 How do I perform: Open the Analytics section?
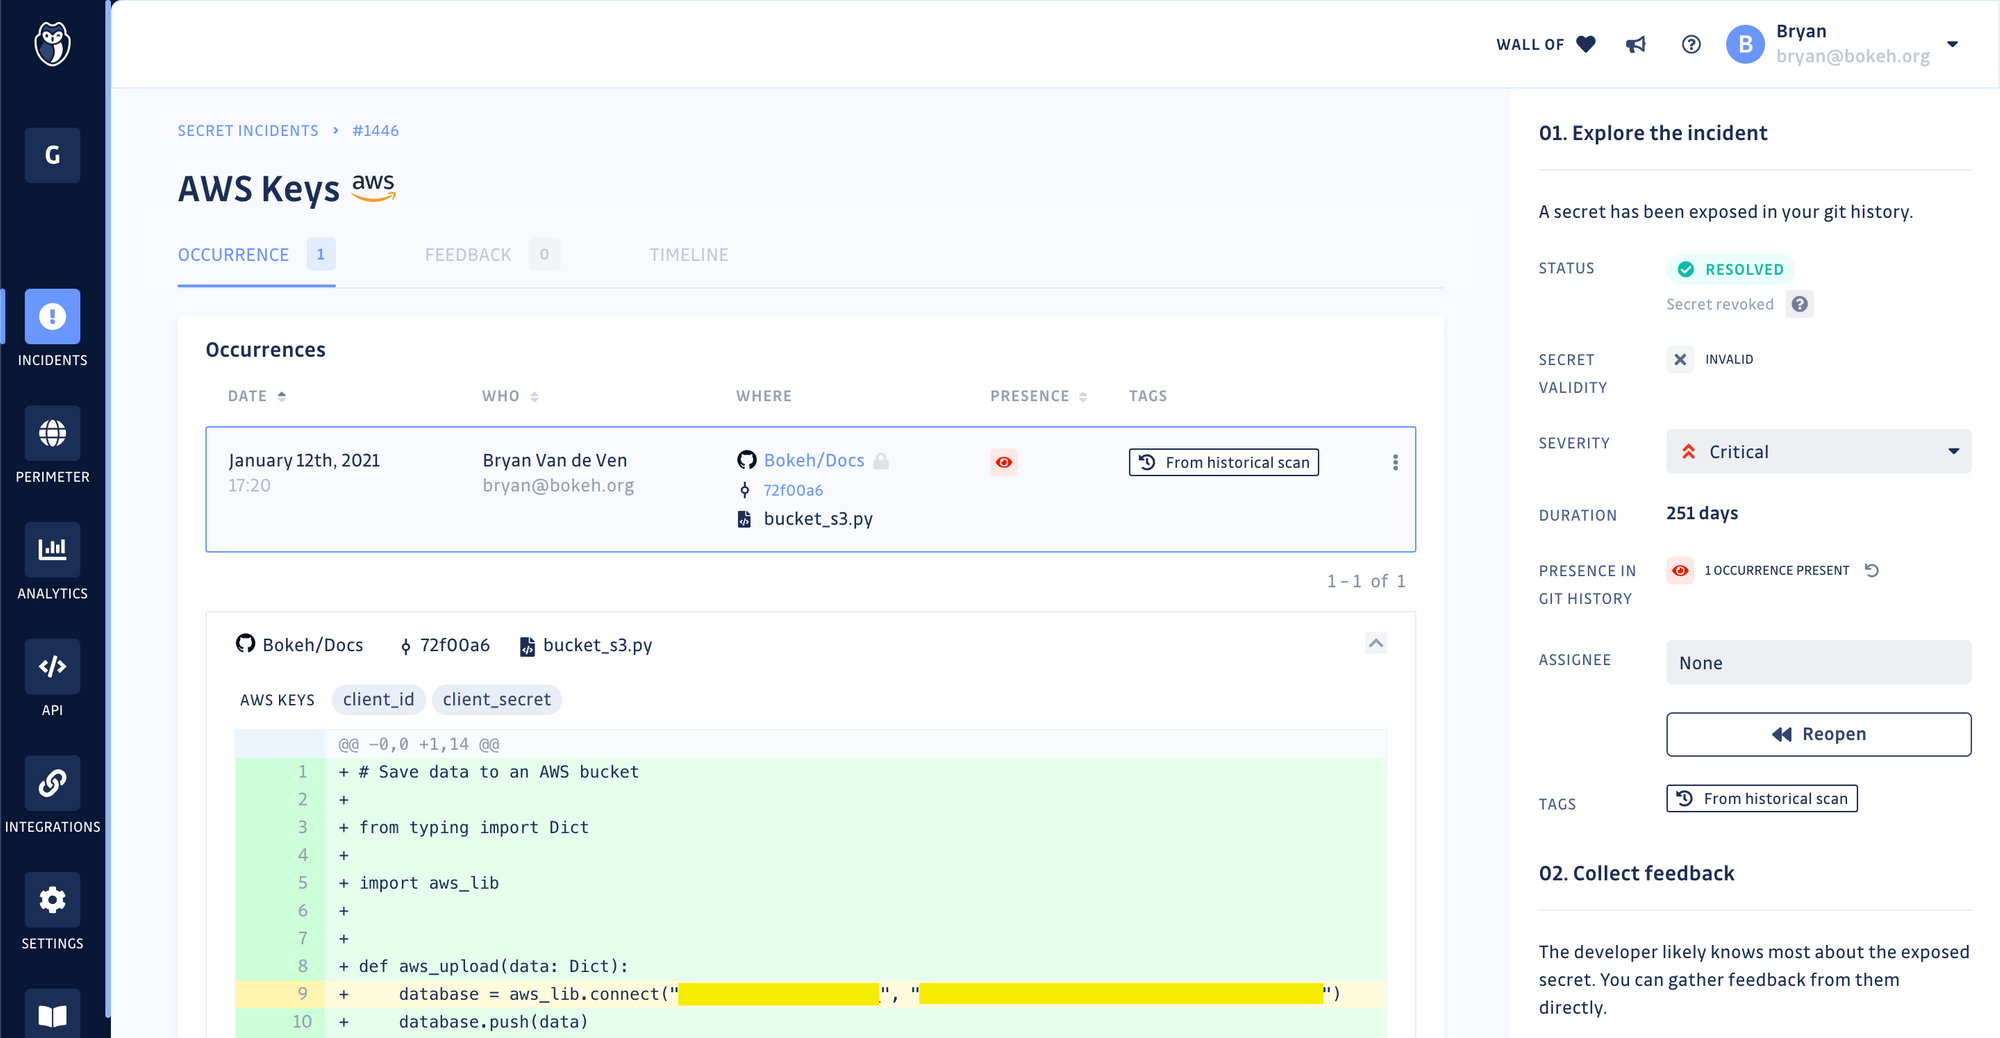pyautogui.click(x=53, y=563)
